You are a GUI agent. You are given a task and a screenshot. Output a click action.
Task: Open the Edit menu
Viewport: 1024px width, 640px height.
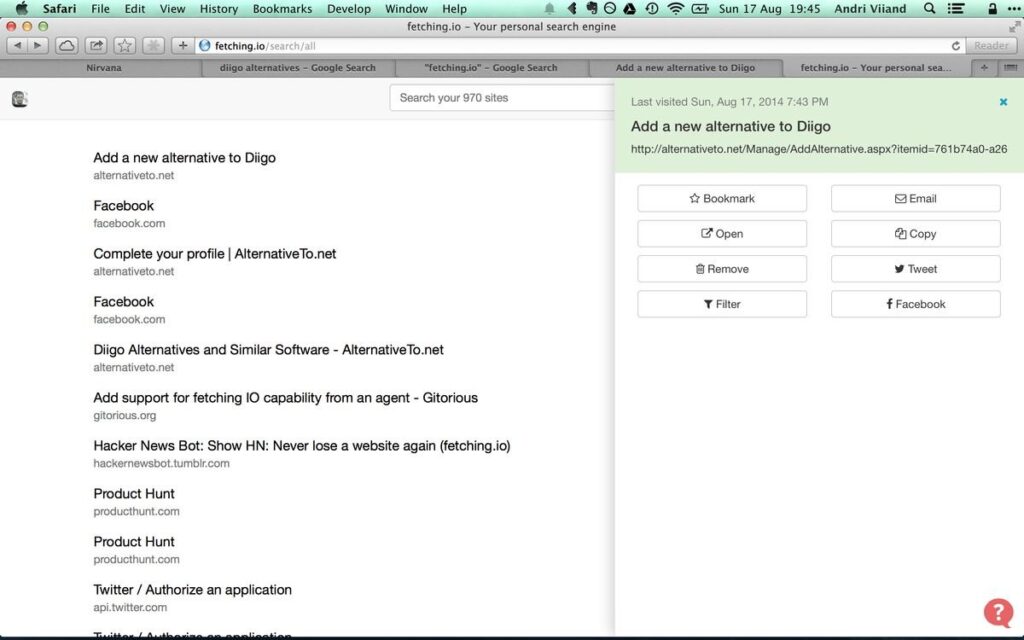(135, 8)
